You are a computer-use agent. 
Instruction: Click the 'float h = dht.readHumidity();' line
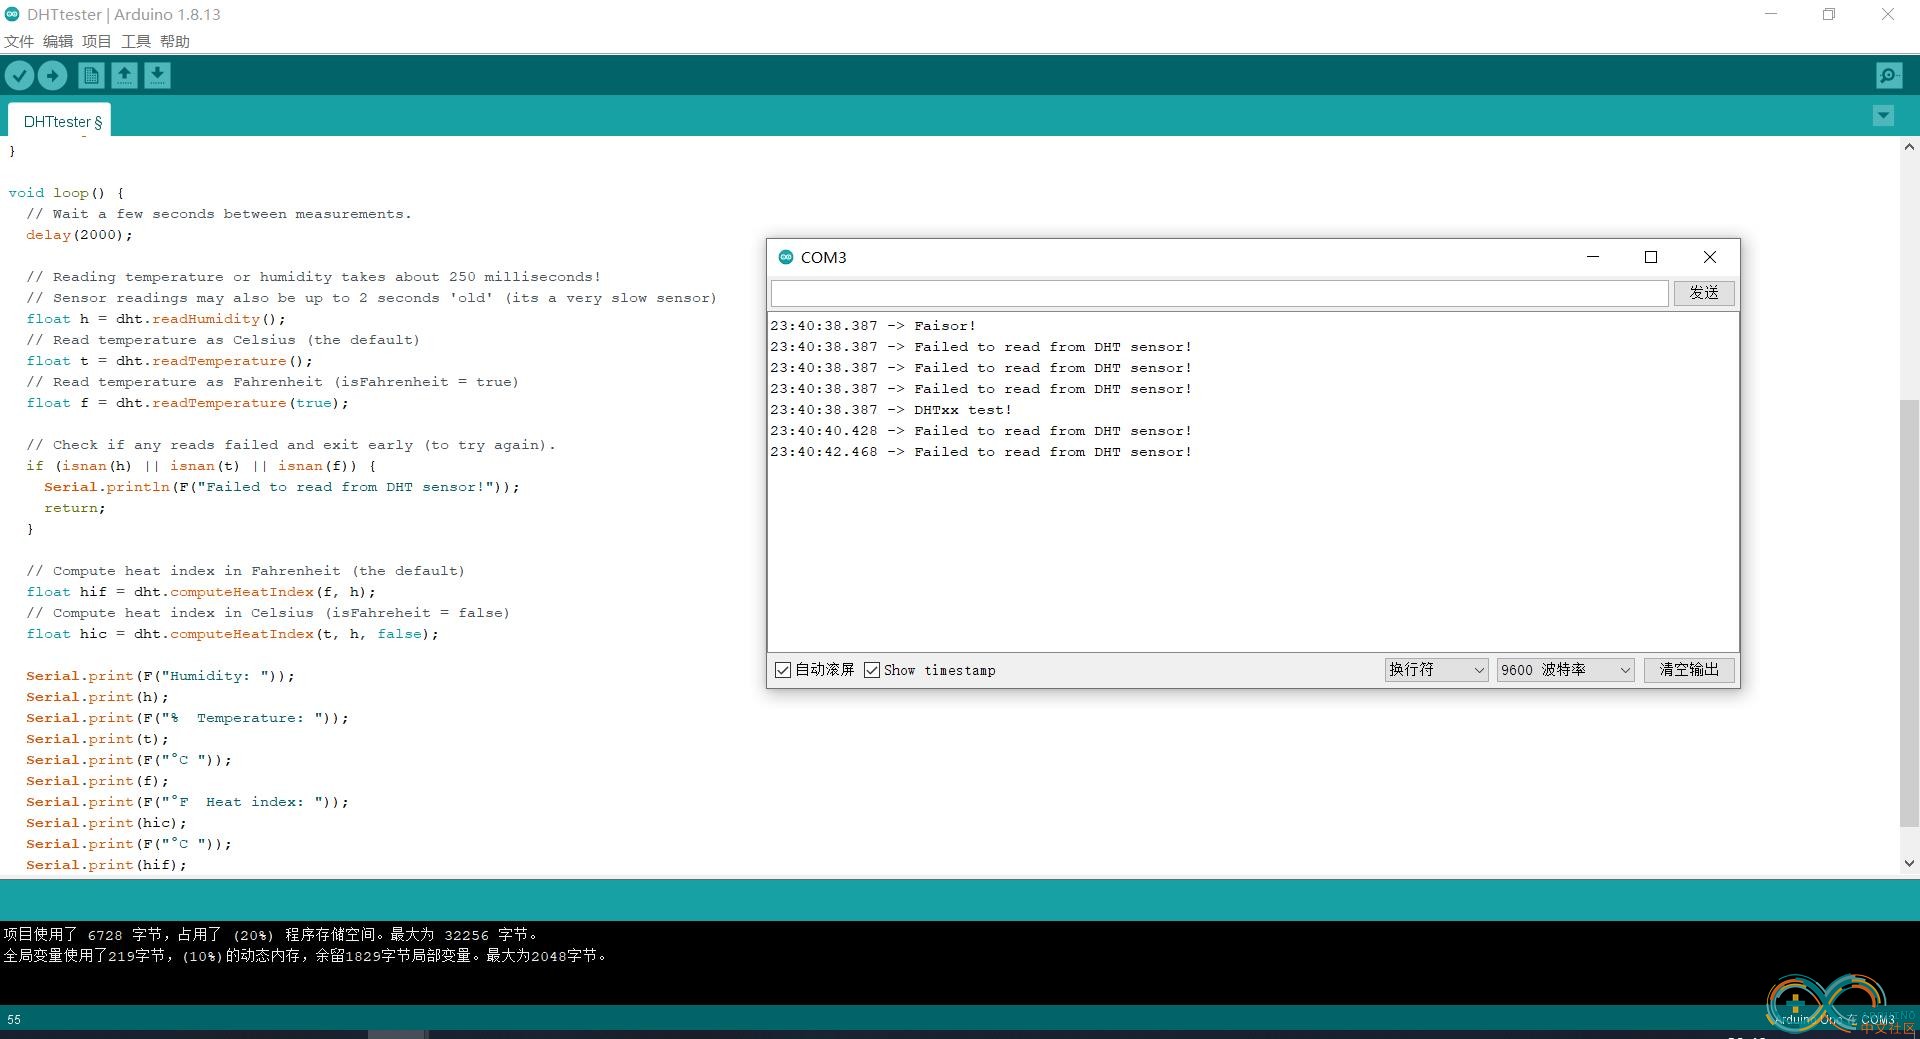[x=156, y=319]
